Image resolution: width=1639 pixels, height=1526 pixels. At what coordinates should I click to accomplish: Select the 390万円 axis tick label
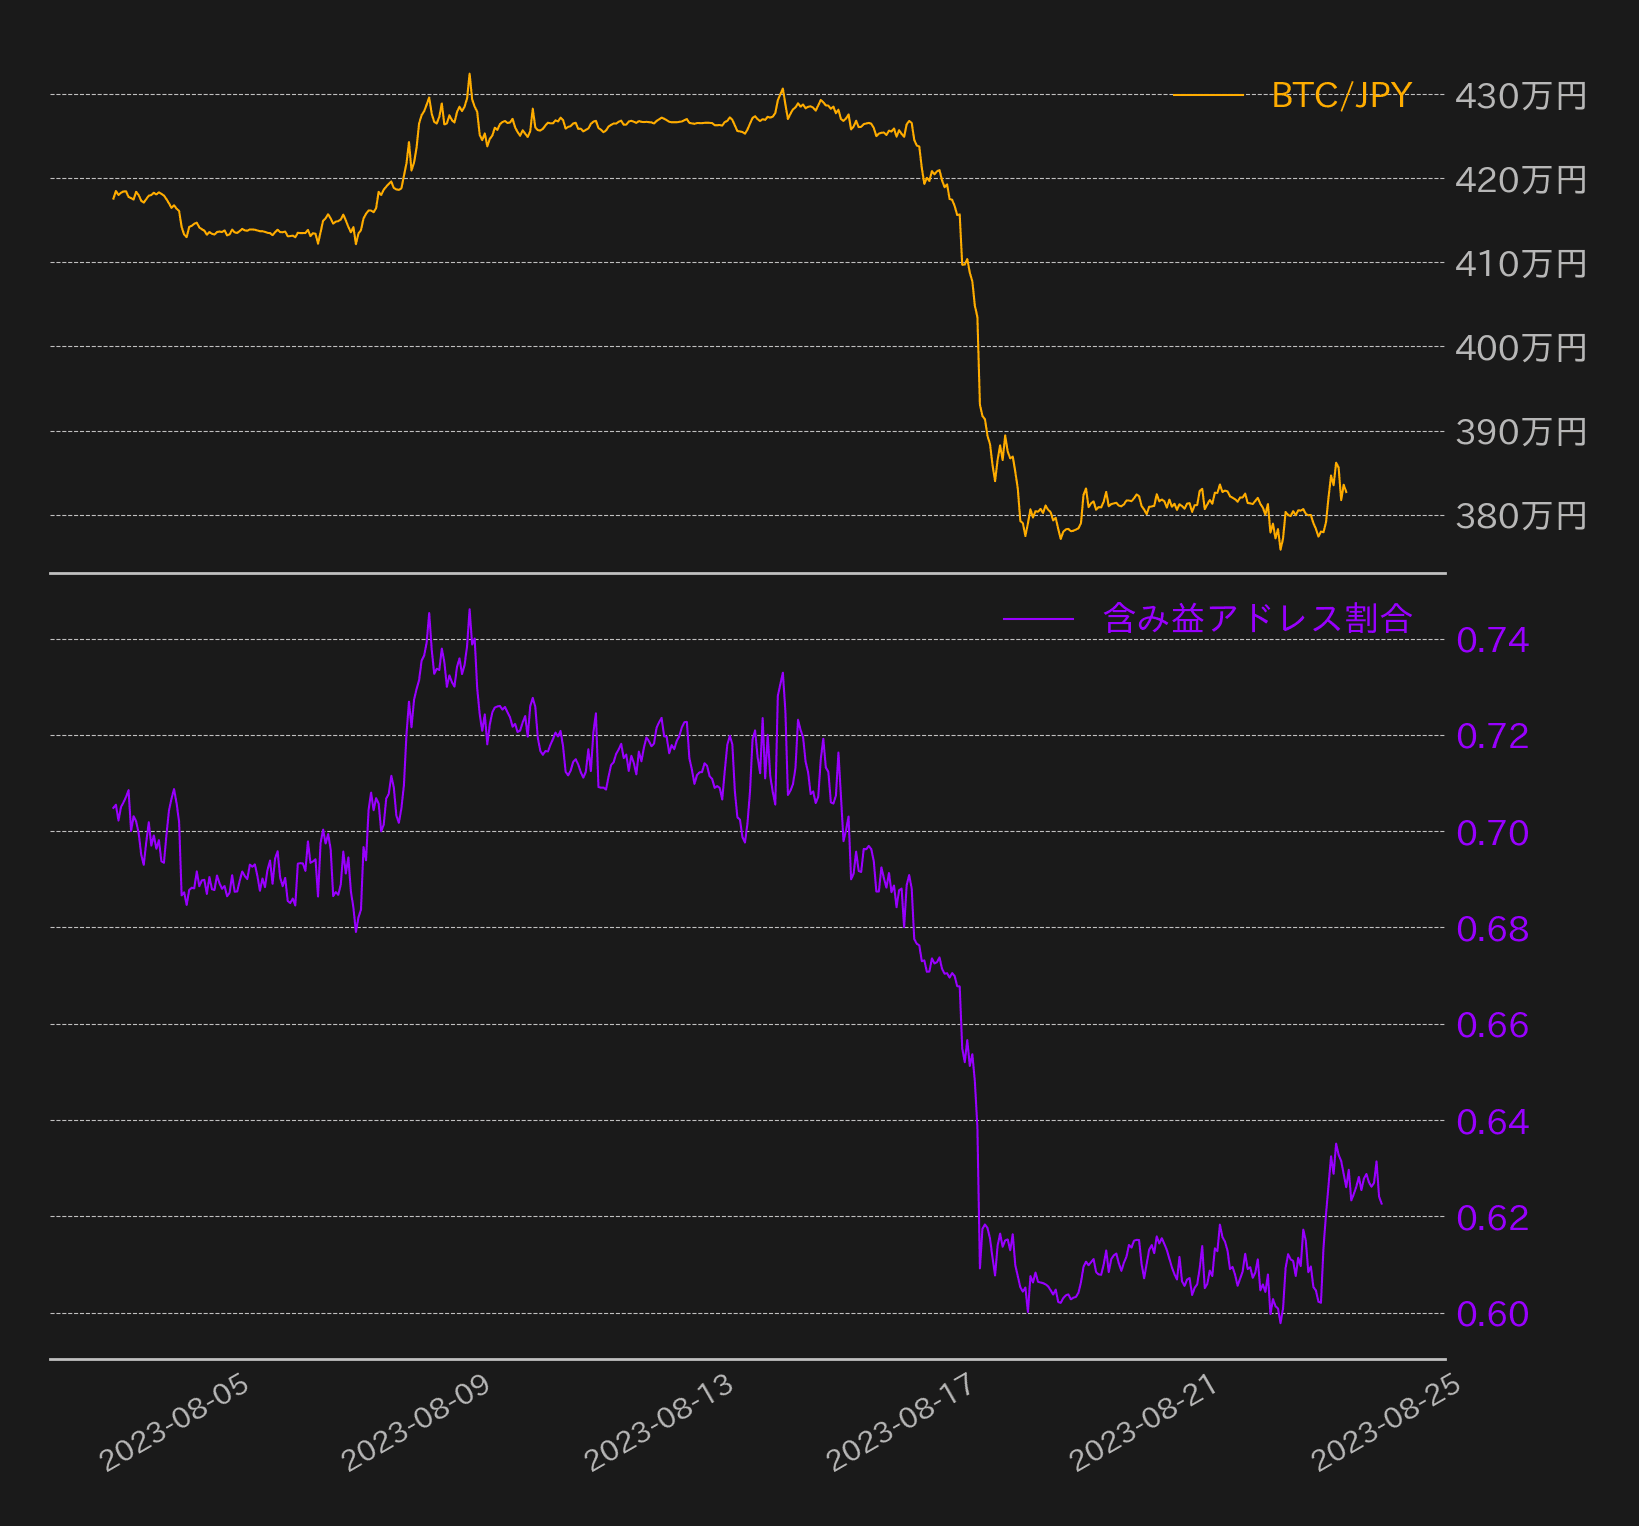(1520, 432)
